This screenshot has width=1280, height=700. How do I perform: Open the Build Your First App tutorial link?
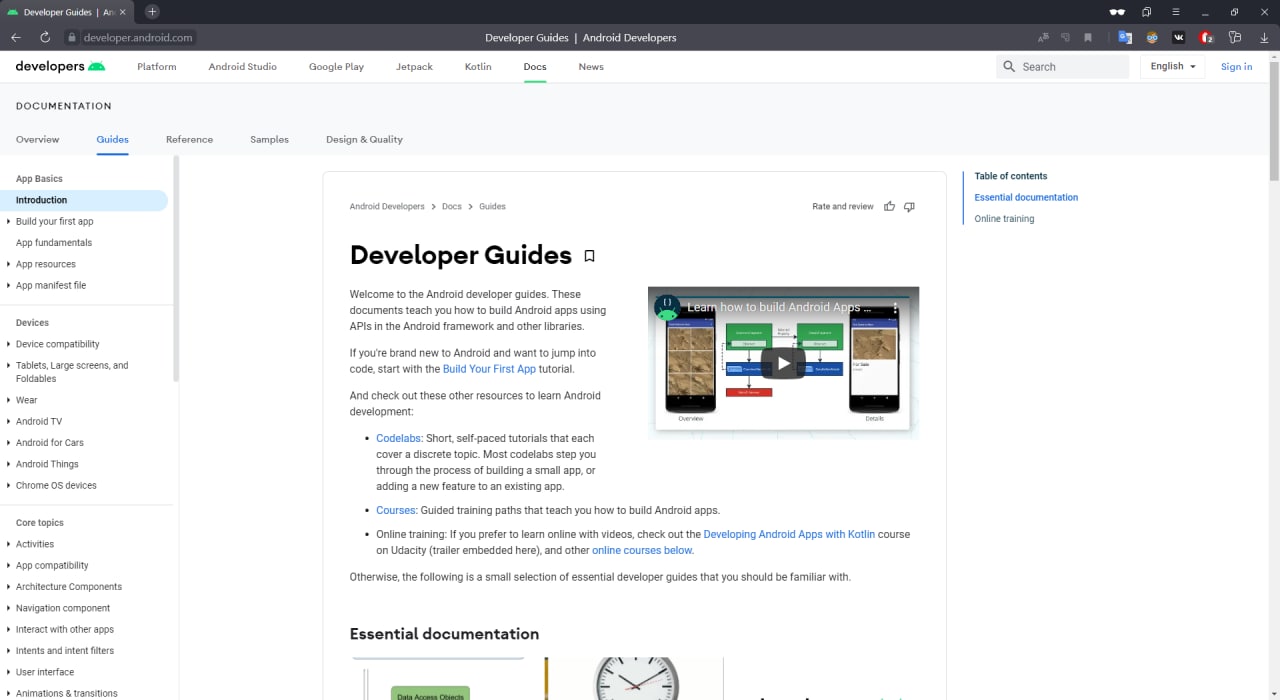pyautogui.click(x=489, y=369)
